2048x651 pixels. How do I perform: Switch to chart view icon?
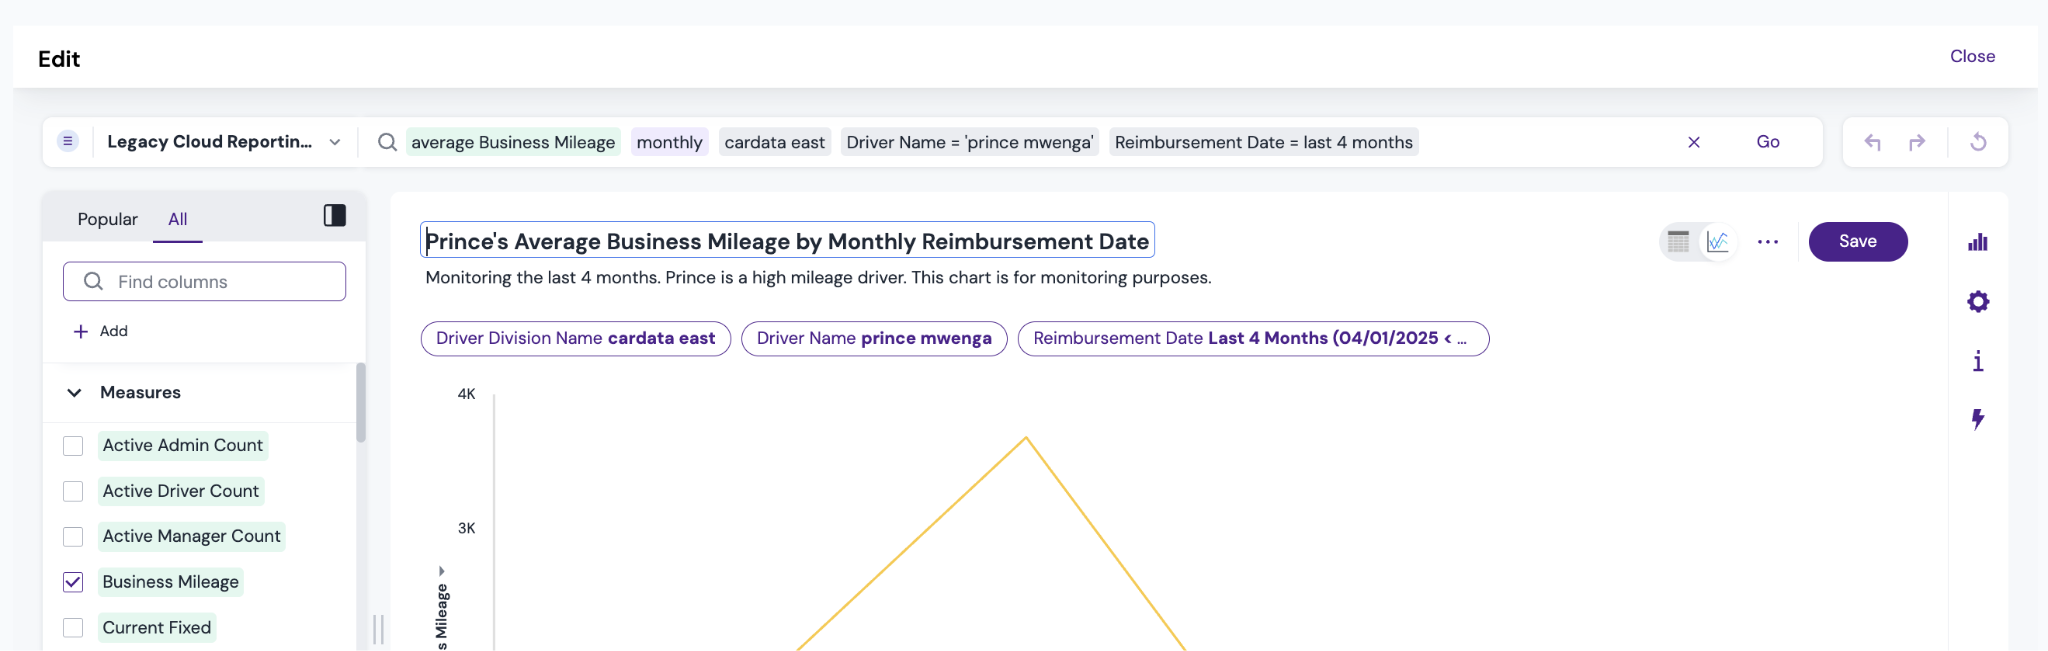[1717, 242]
